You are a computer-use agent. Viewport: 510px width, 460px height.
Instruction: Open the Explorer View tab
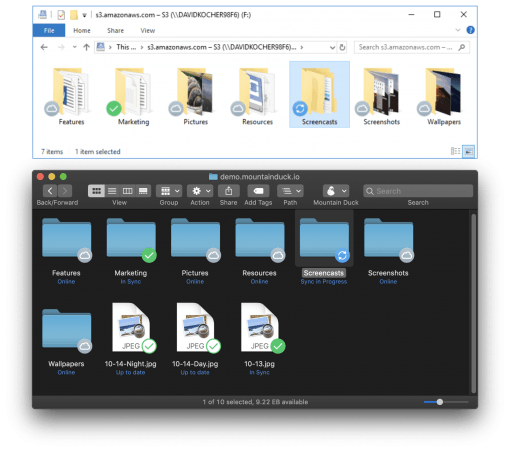(x=148, y=30)
